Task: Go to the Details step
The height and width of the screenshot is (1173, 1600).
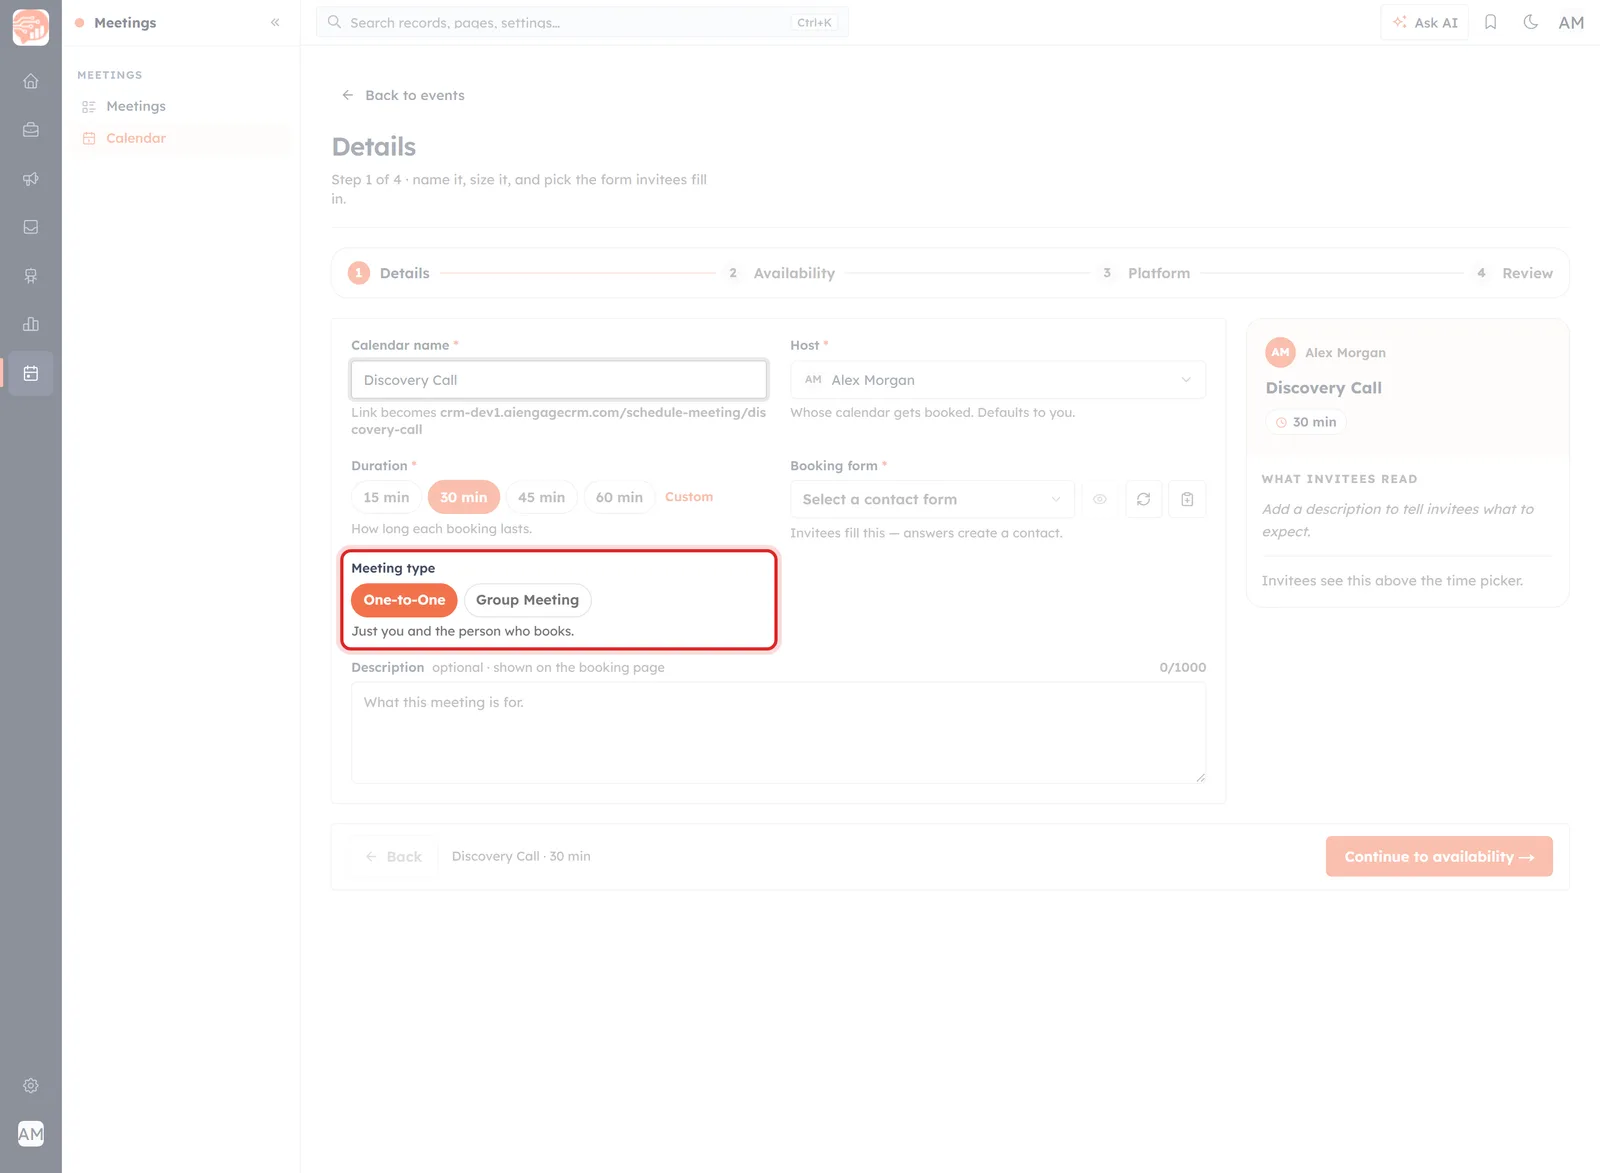Action: (x=389, y=273)
